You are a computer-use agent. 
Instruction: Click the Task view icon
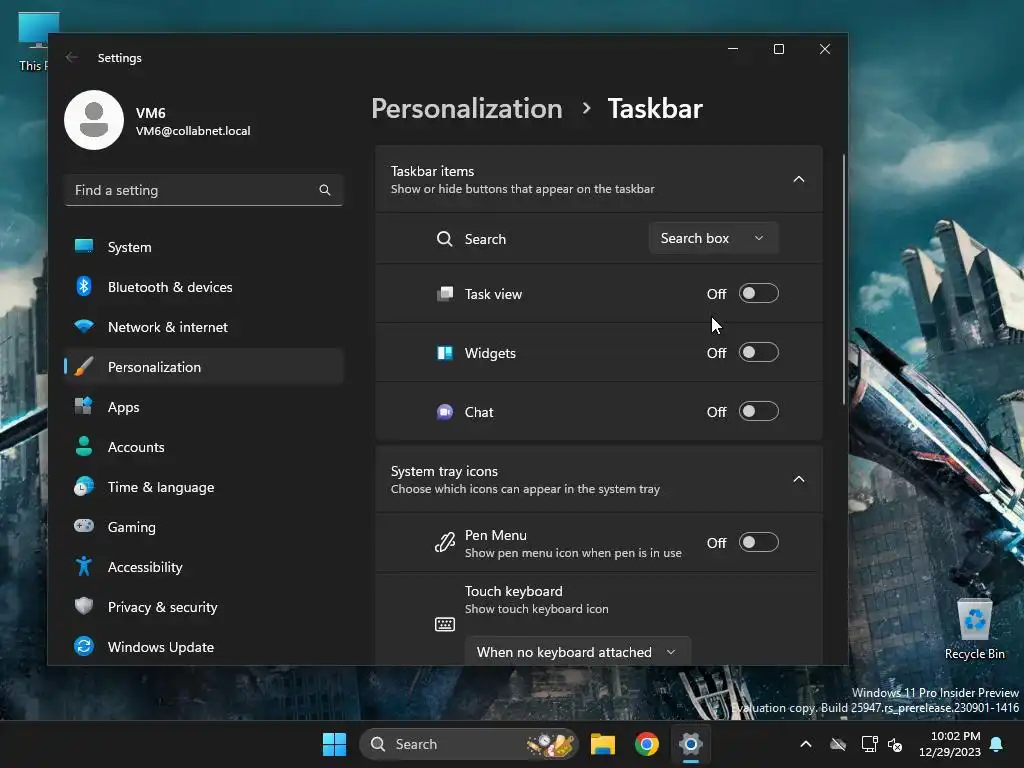[x=445, y=293]
